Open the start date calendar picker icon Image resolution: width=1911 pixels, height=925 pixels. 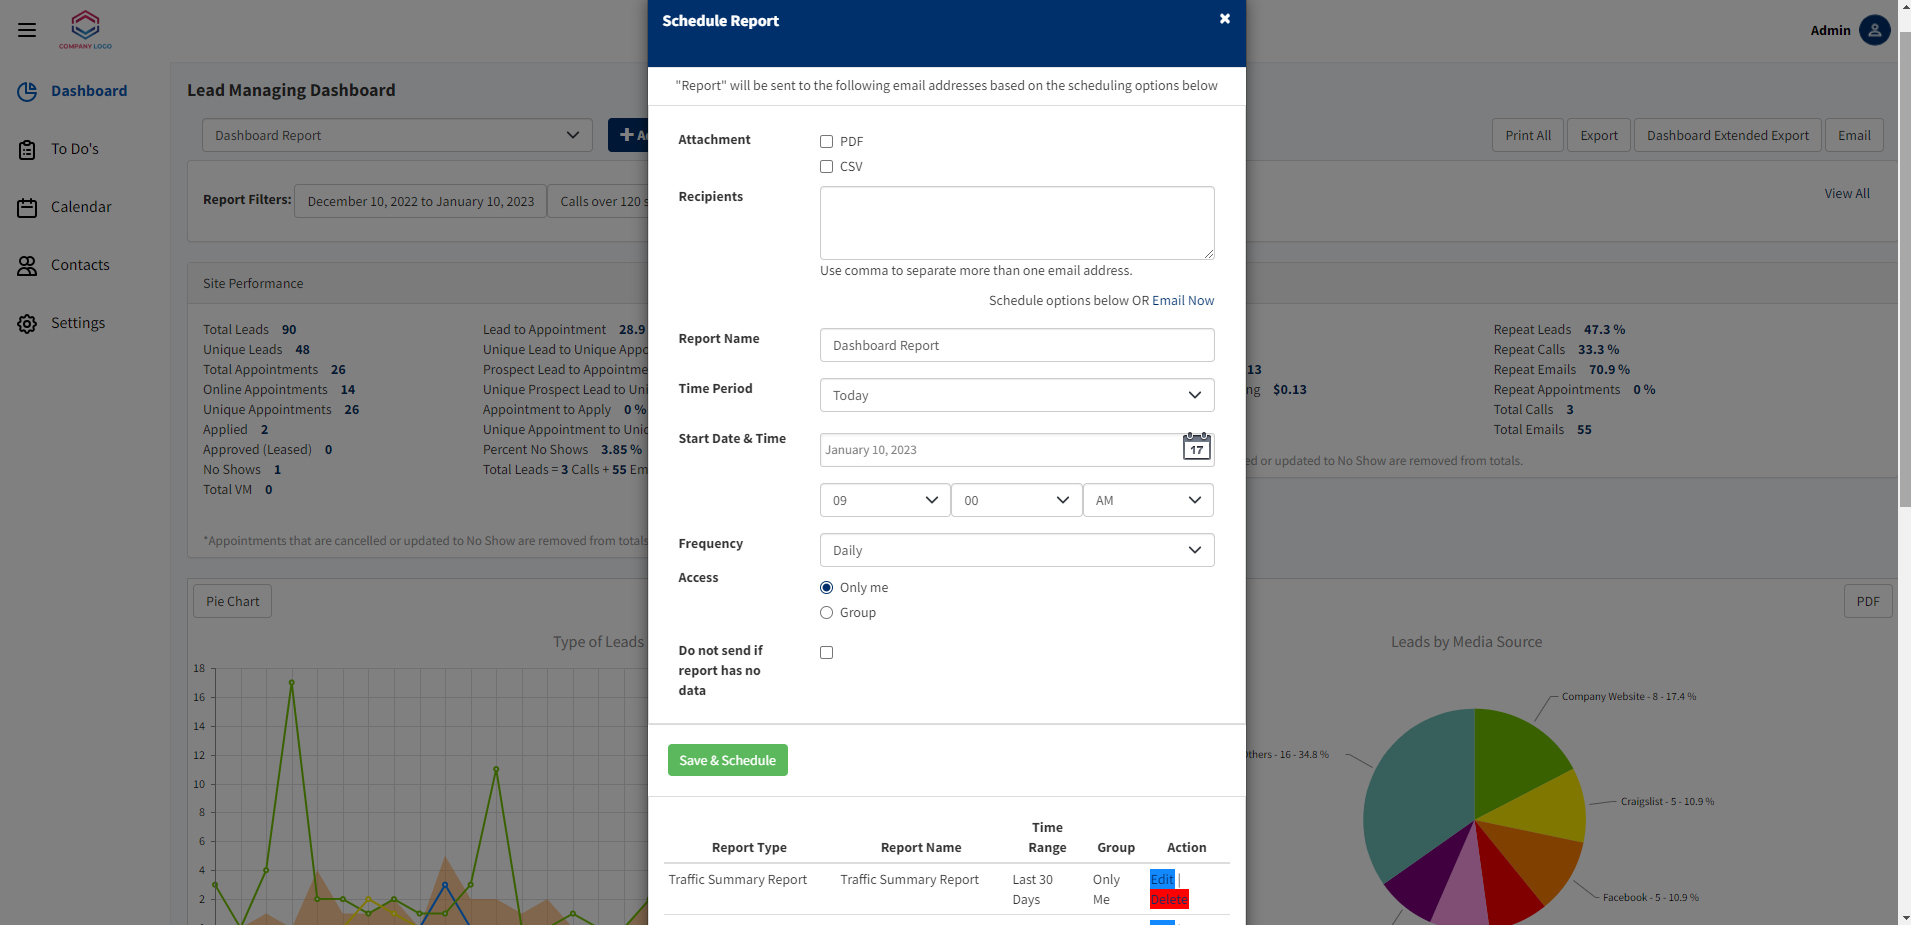click(x=1196, y=448)
